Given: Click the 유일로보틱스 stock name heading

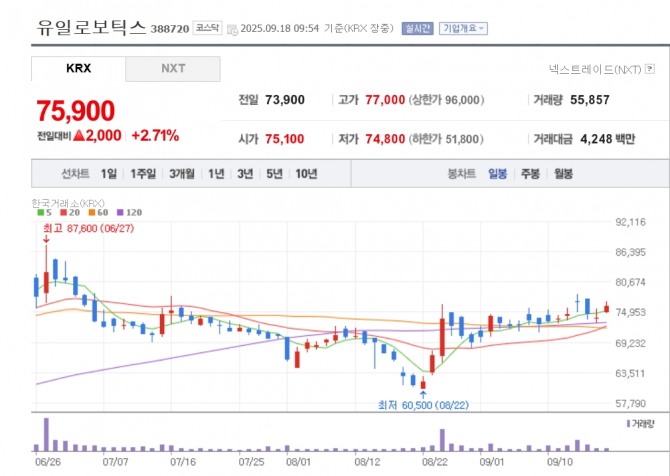Looking at the screenshot, I should (91, 26).
